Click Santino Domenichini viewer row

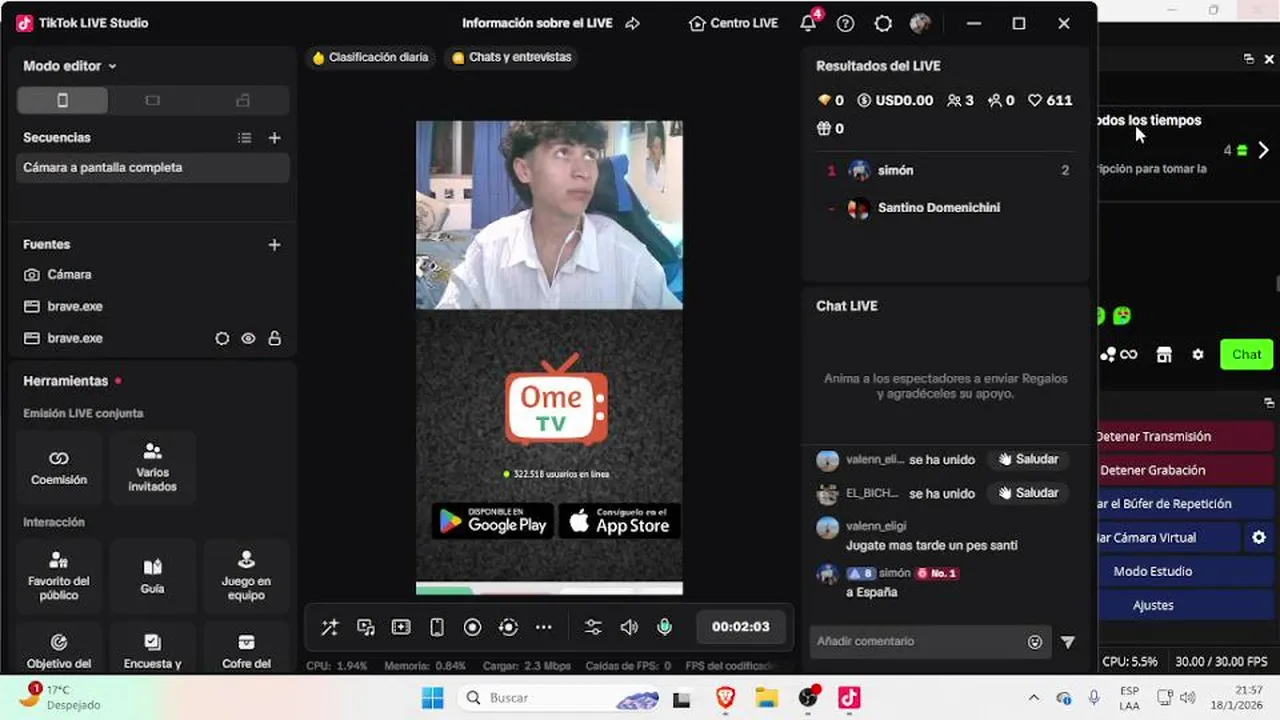point(946,208)
